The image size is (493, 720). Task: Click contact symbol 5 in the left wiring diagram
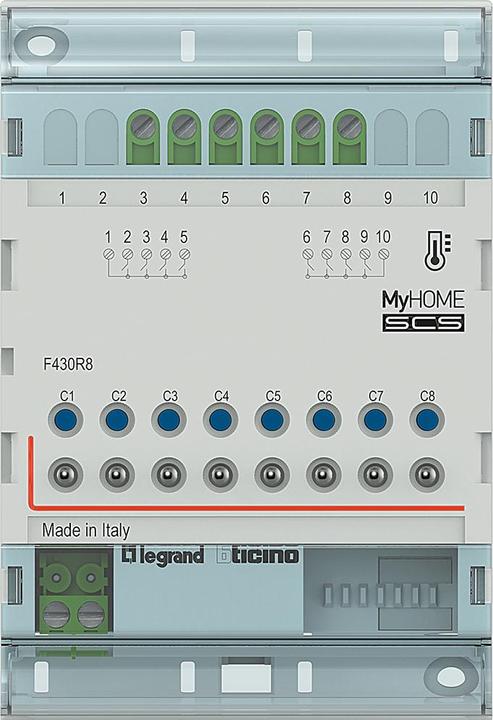pyautogui.click(x=184, y=254)
